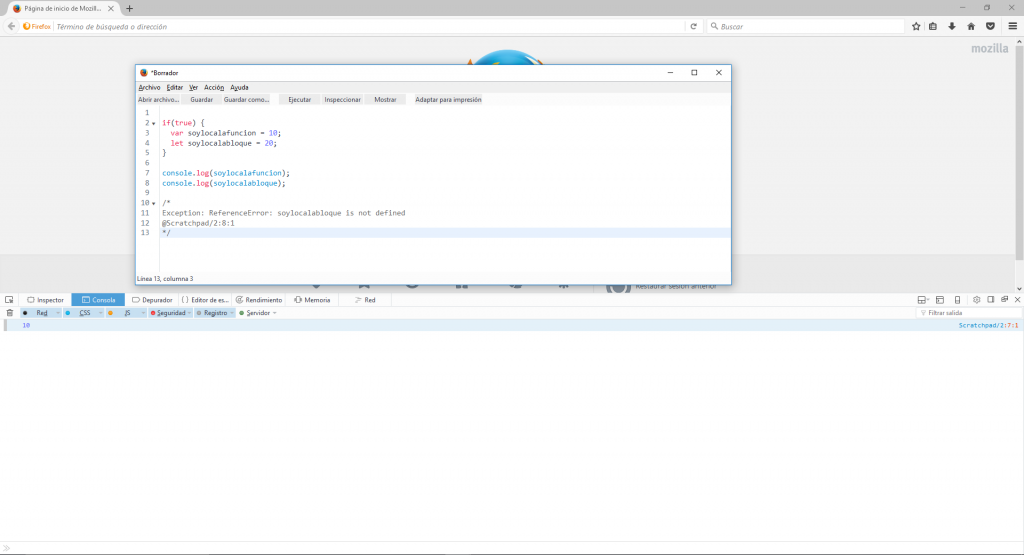
Task: Expand the Servidor filter dropdown arrow
Action: pos(275,313)
